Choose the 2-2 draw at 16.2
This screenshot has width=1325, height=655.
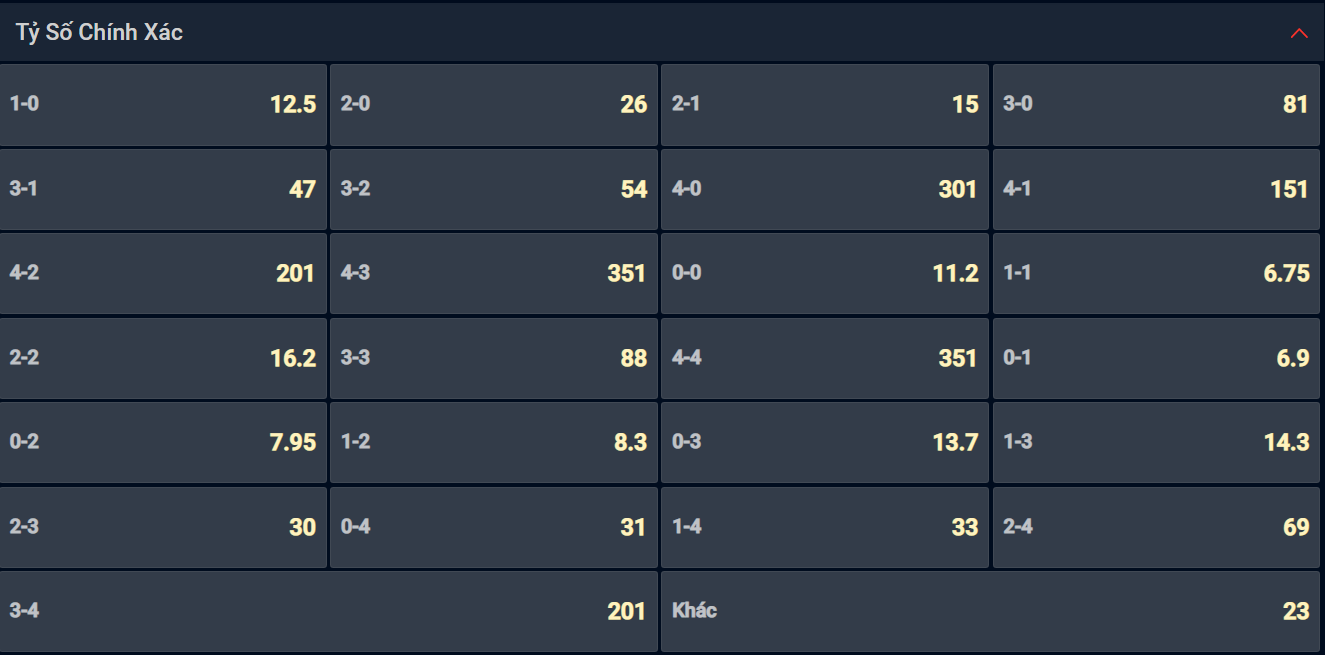tap(163, 358)
